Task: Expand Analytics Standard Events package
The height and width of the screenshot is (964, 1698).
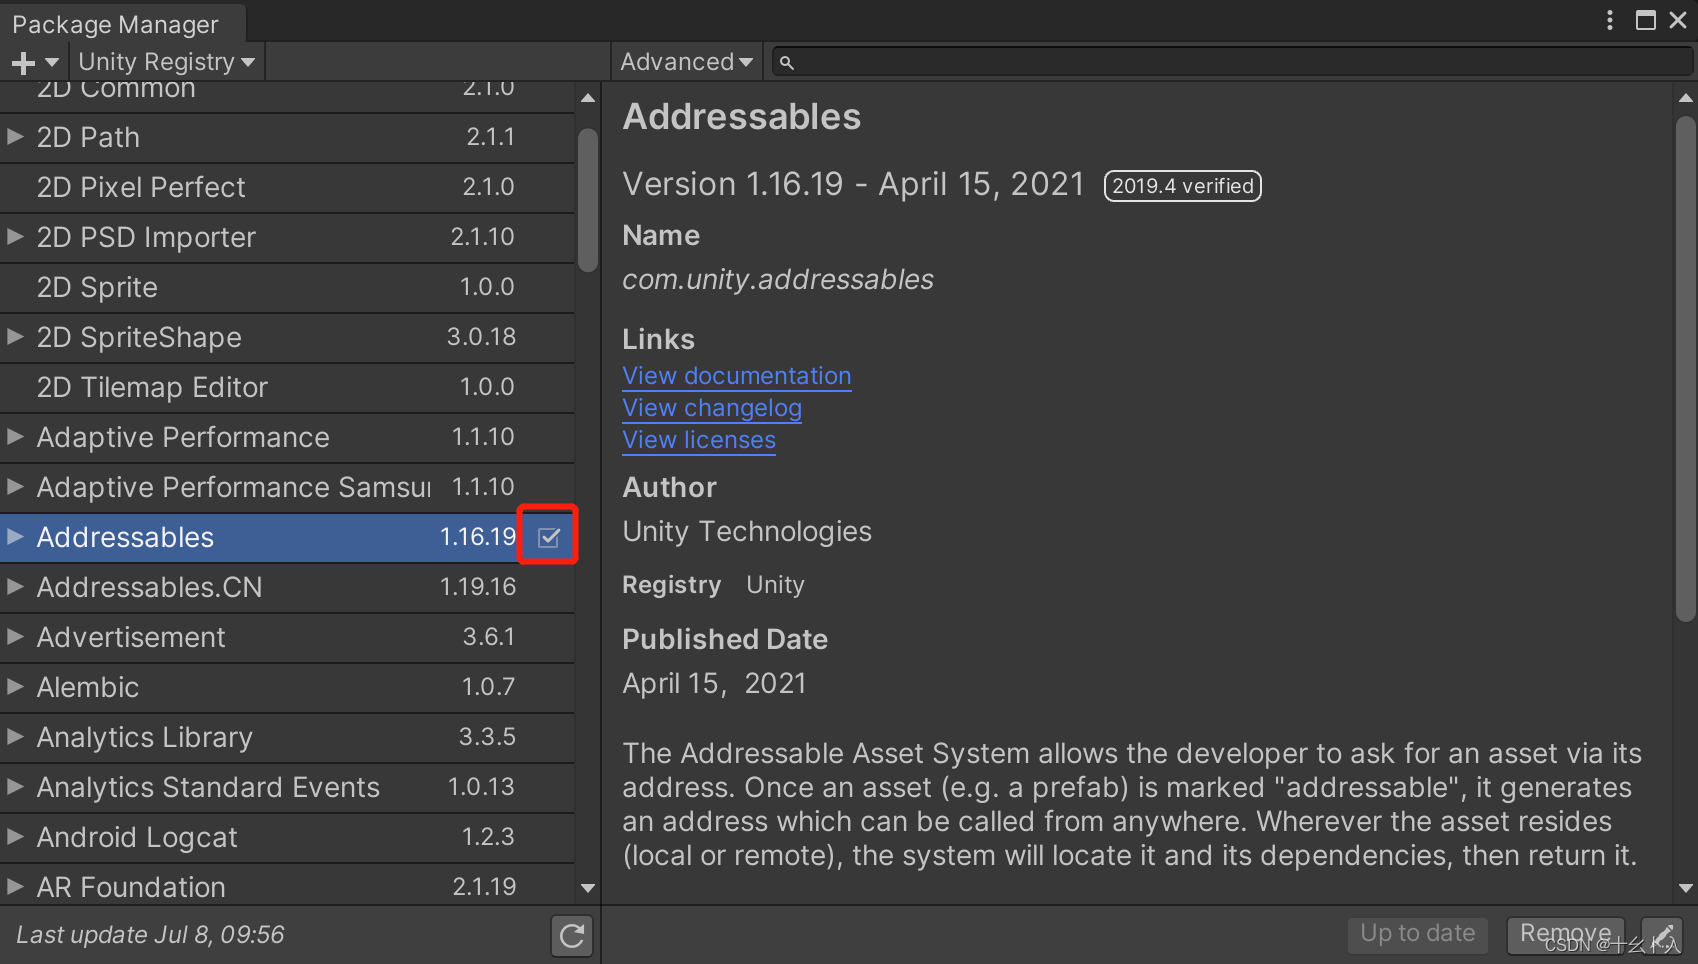Action: pos(15,786)
